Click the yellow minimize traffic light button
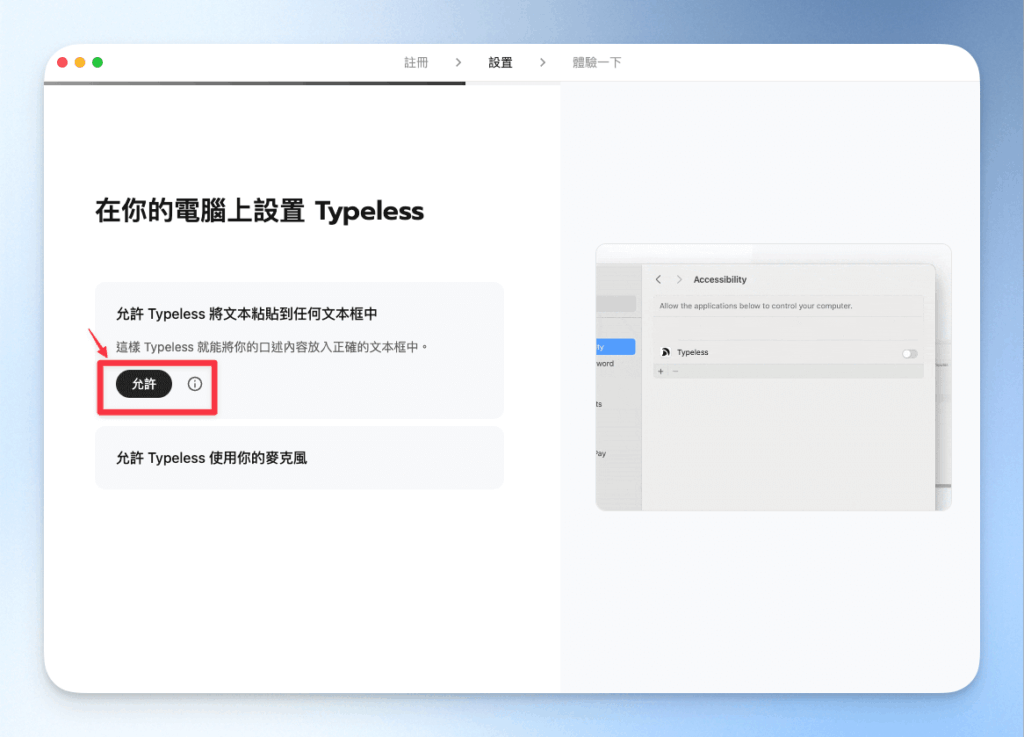 click(x=79, y=61)
